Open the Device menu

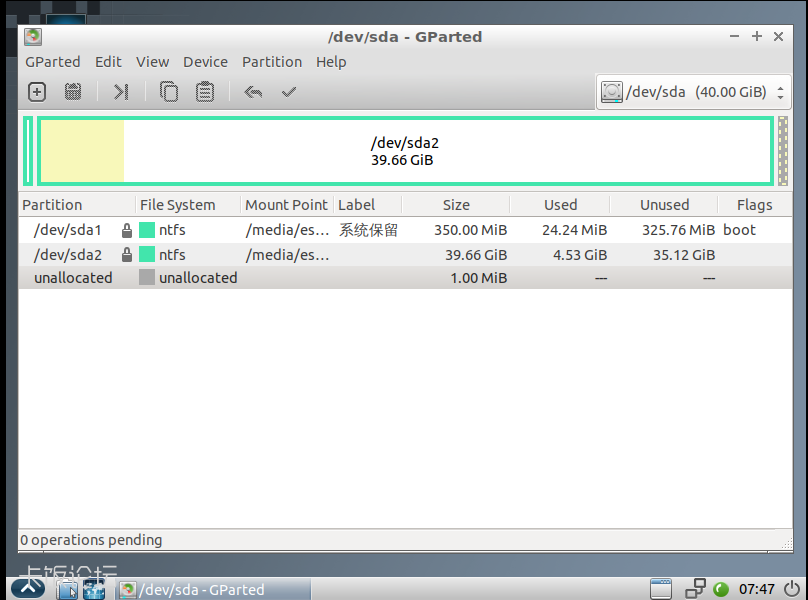pyautogui.click(x=205, y=62)
